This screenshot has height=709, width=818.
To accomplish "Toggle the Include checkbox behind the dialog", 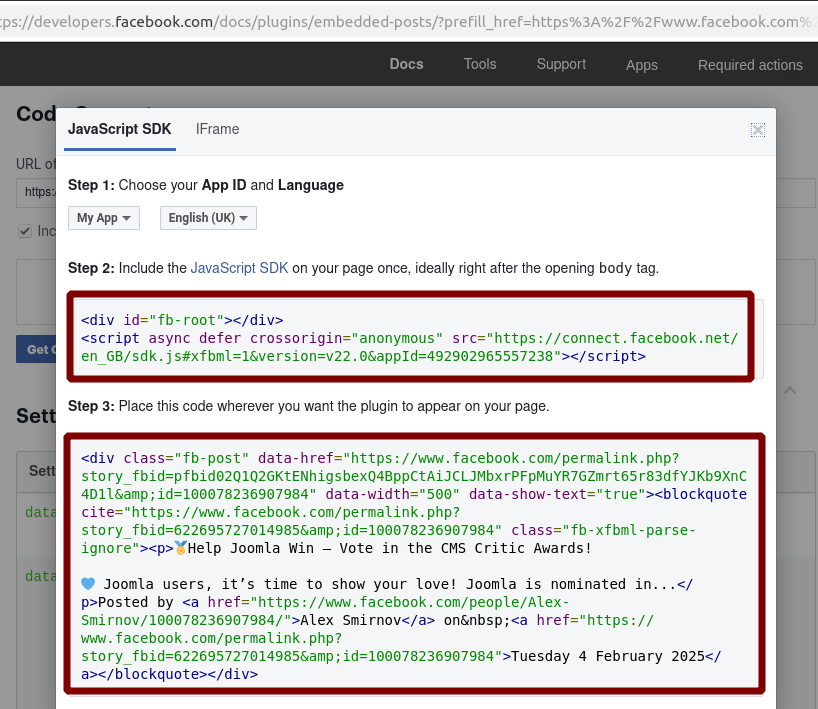I will pos(25,231).
